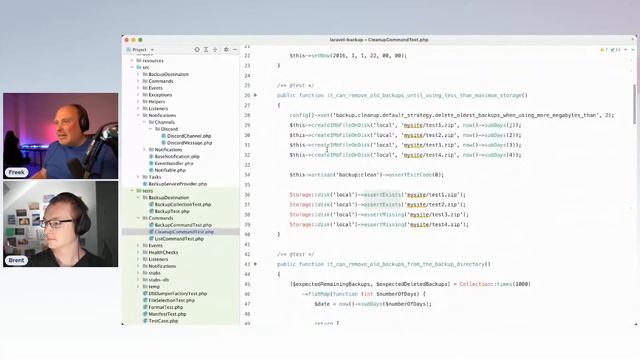The width and height of the screenshot is (640, 360).
Task: Click the window title laravel-backup – CleanupCommandTest.php
Action: point(379,40)
